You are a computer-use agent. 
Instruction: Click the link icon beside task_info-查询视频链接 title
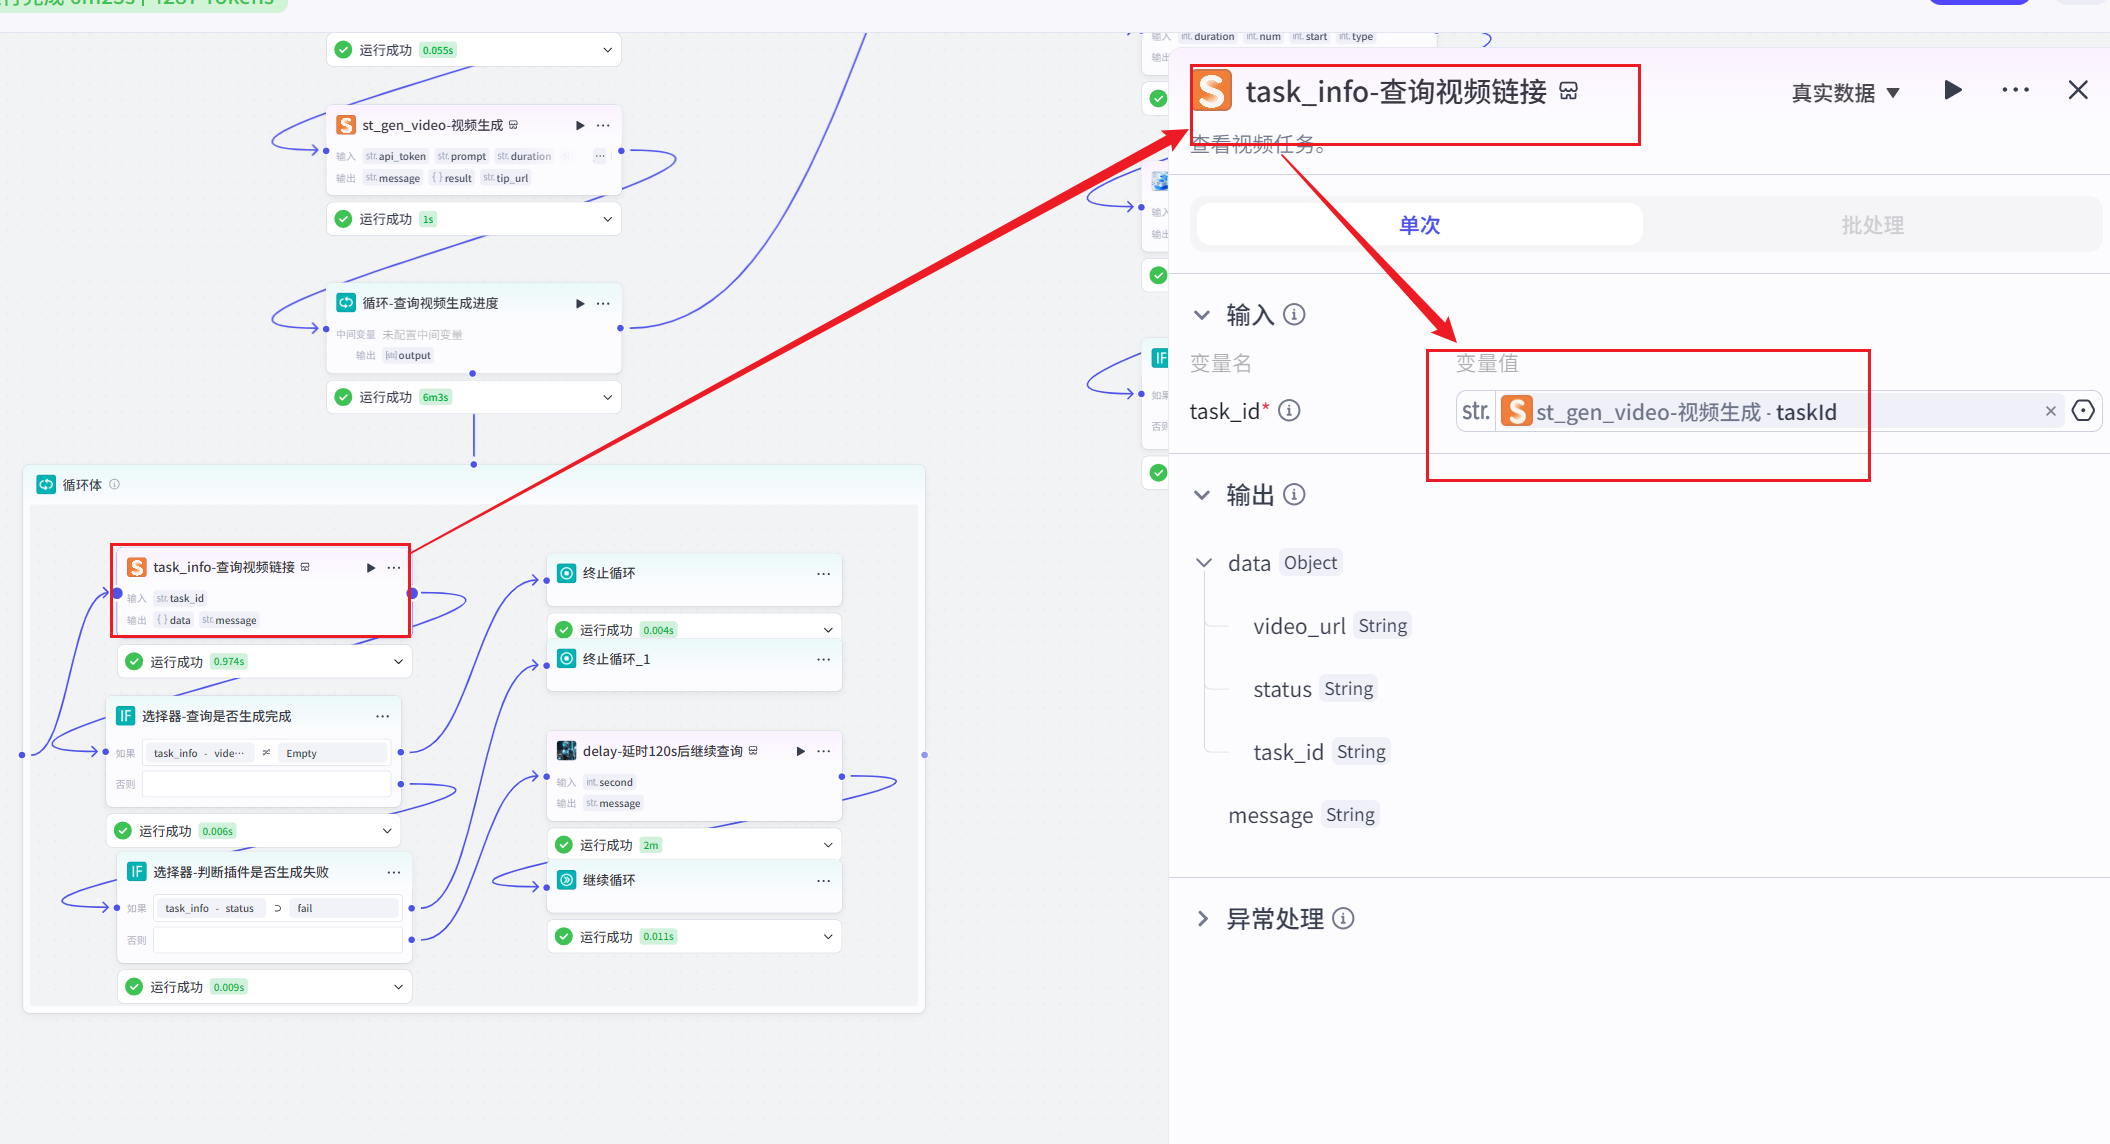pyautogui.click(x=1569, y=90)
